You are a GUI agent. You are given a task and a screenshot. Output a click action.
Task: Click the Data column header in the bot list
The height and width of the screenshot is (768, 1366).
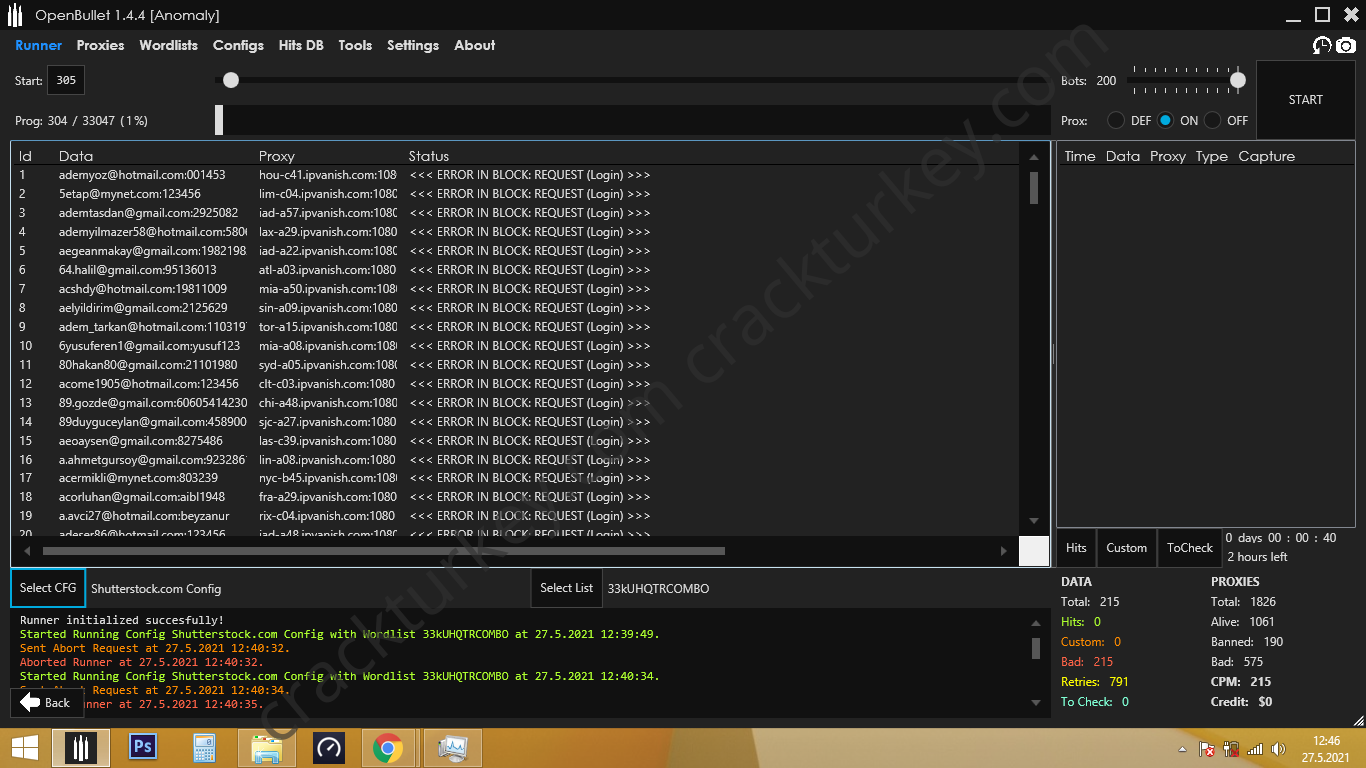point(76,156)
